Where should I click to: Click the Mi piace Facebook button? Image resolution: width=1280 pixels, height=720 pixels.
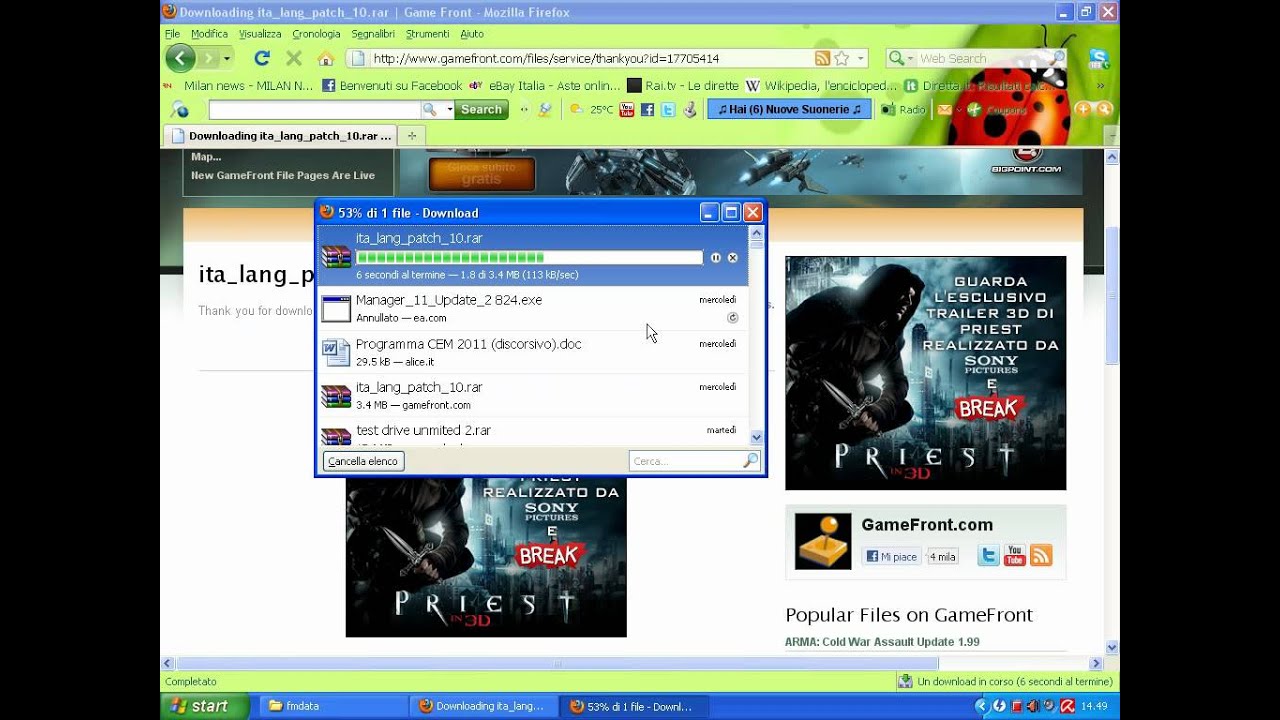coord(892,557)
